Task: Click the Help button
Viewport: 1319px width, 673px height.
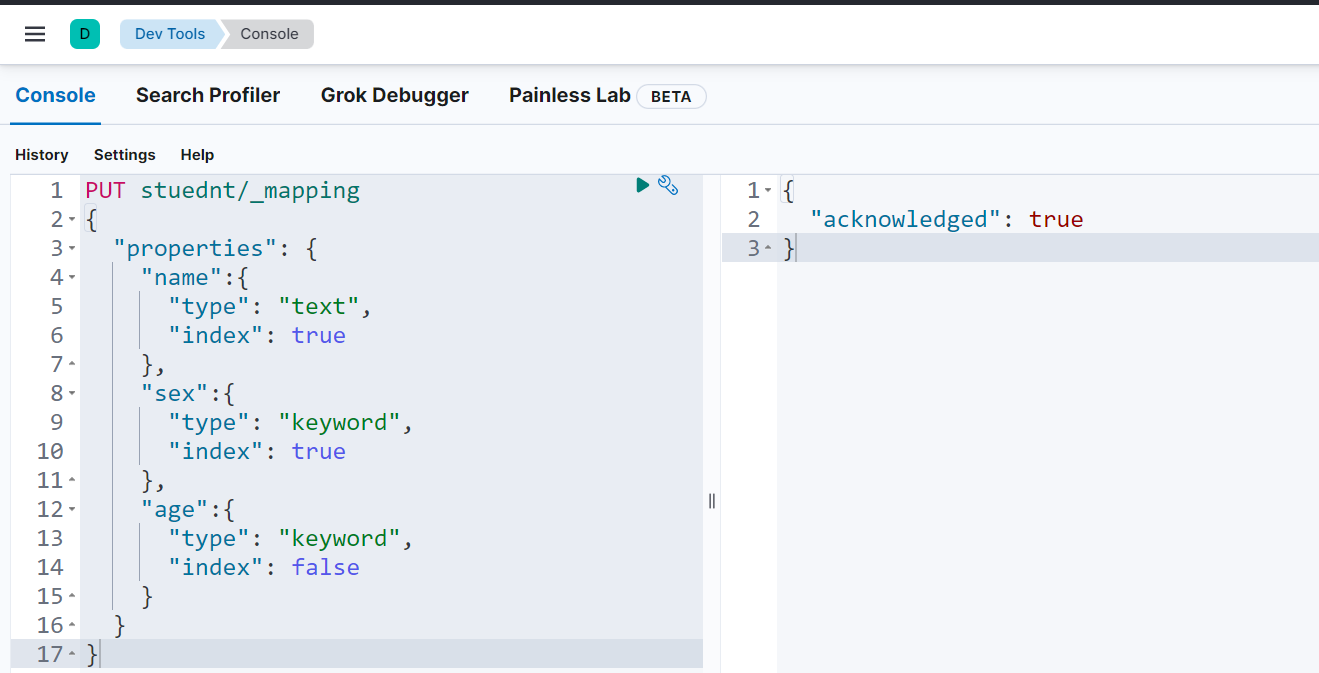Action: [197, 155]
